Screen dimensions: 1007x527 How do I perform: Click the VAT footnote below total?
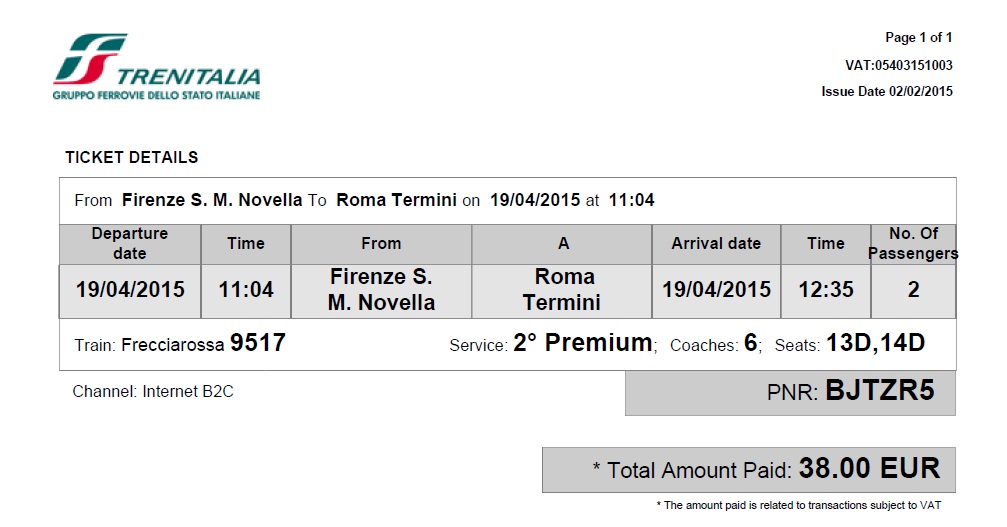799,506
